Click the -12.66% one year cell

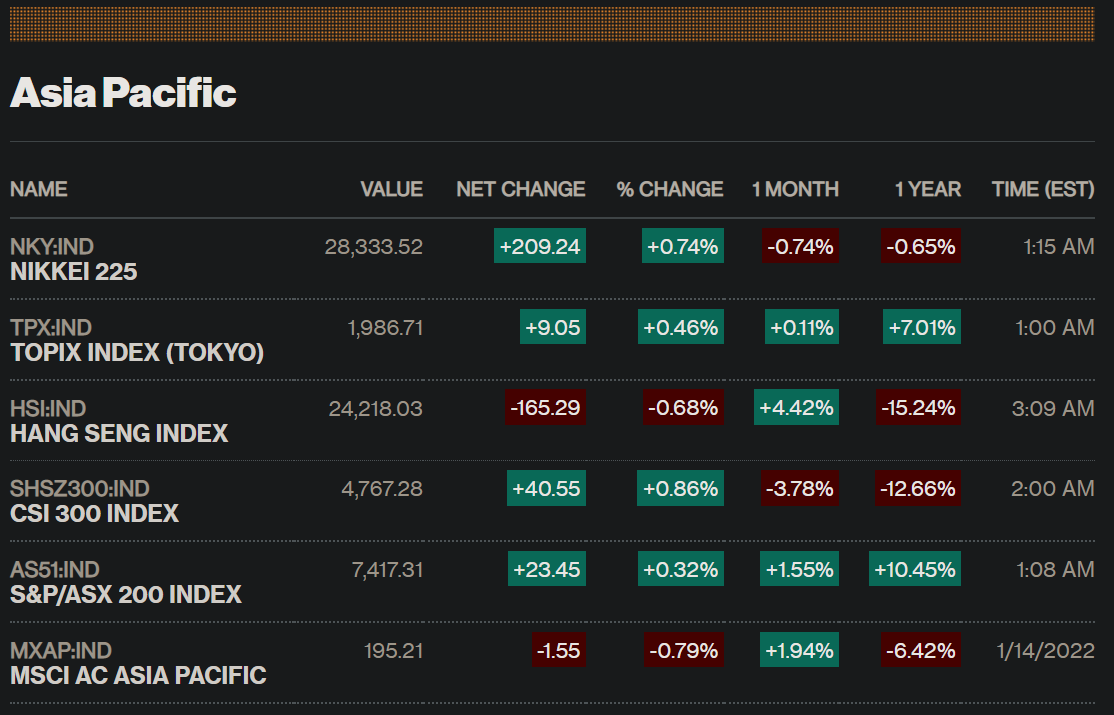coord(918,488)
